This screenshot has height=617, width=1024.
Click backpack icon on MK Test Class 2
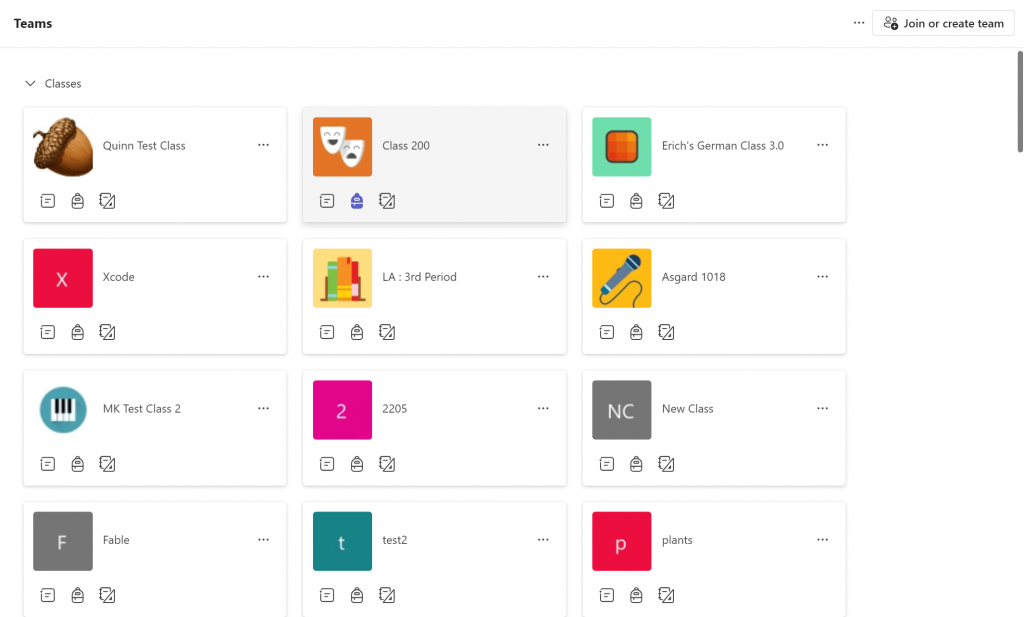78,464
